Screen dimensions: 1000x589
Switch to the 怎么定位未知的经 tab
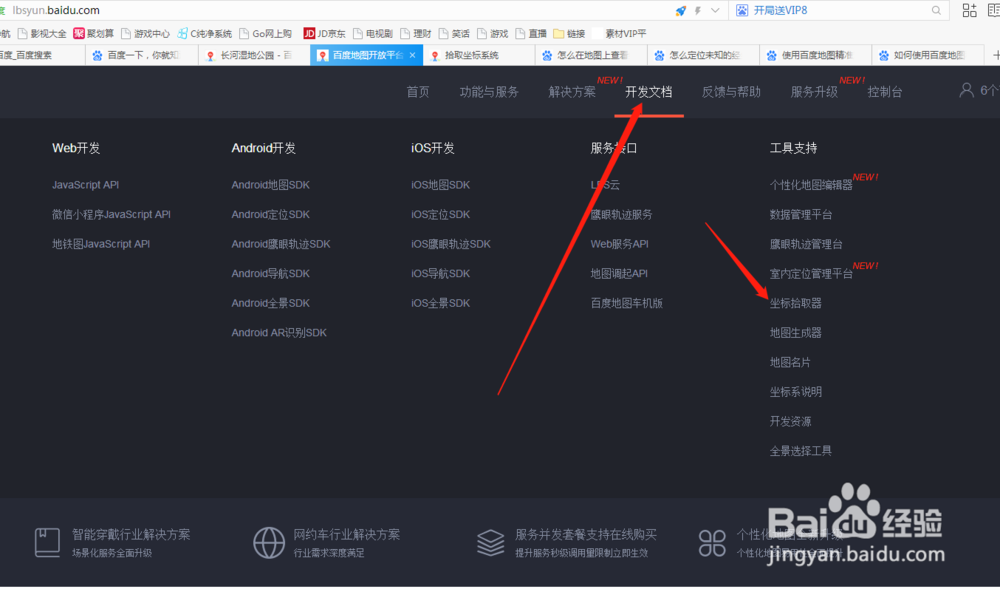703,55
